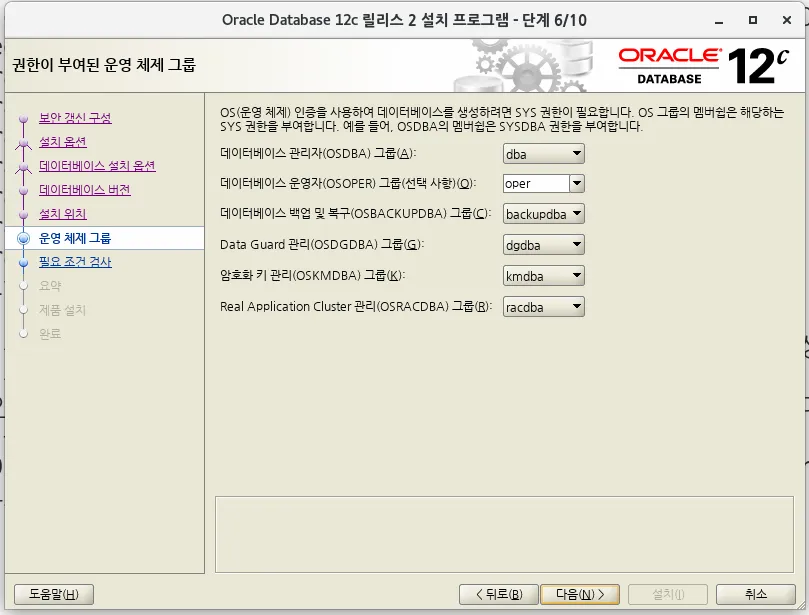The image size is (809, 615).
Task: Open the OSBACKUPDBA dropdown showing backupdba
Action: coord(543,214)
